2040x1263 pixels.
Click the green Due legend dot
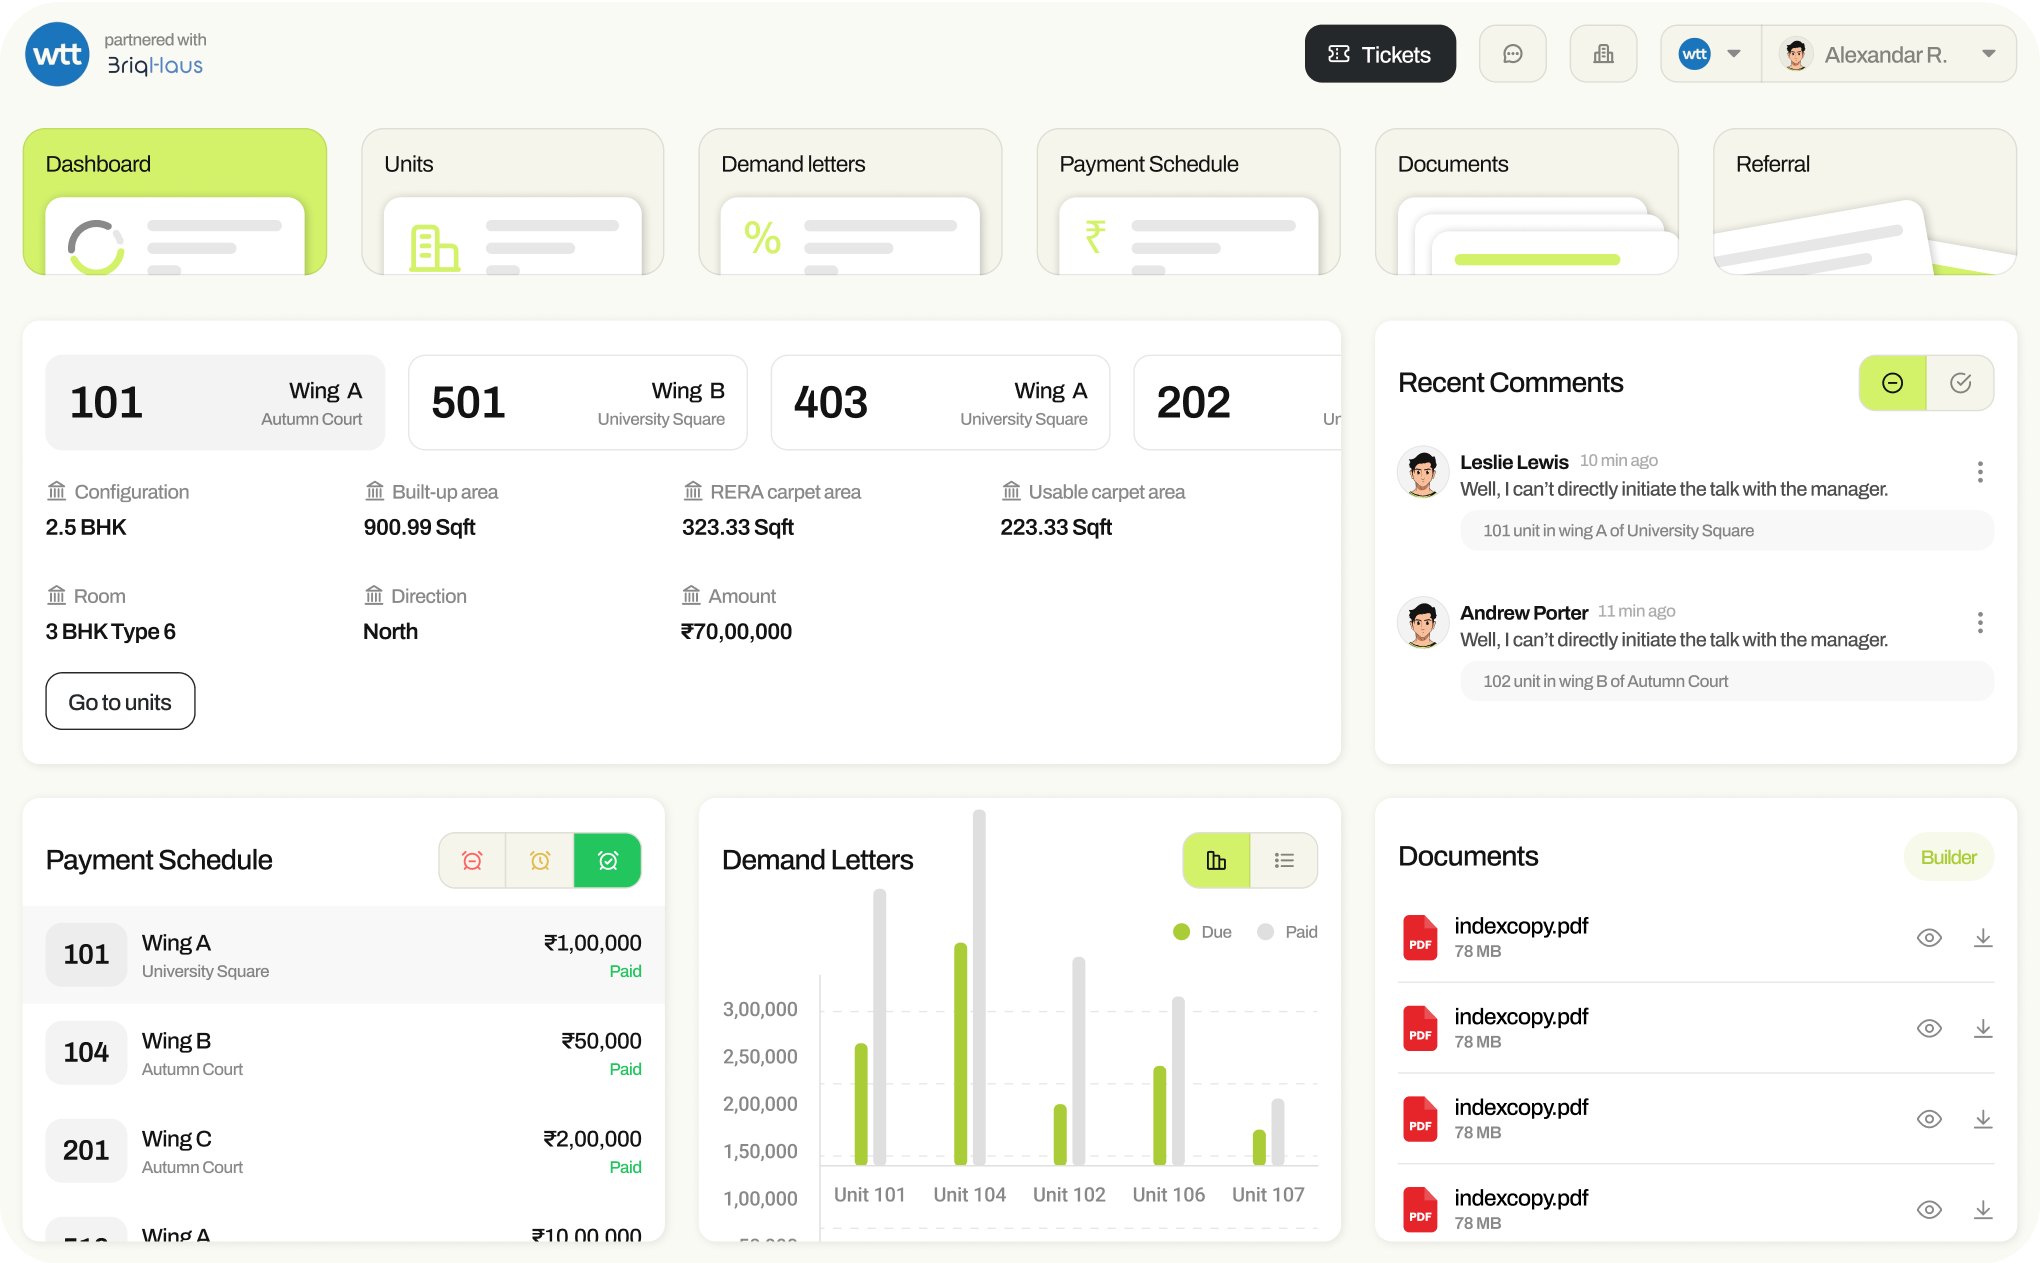coord(1181,932)
